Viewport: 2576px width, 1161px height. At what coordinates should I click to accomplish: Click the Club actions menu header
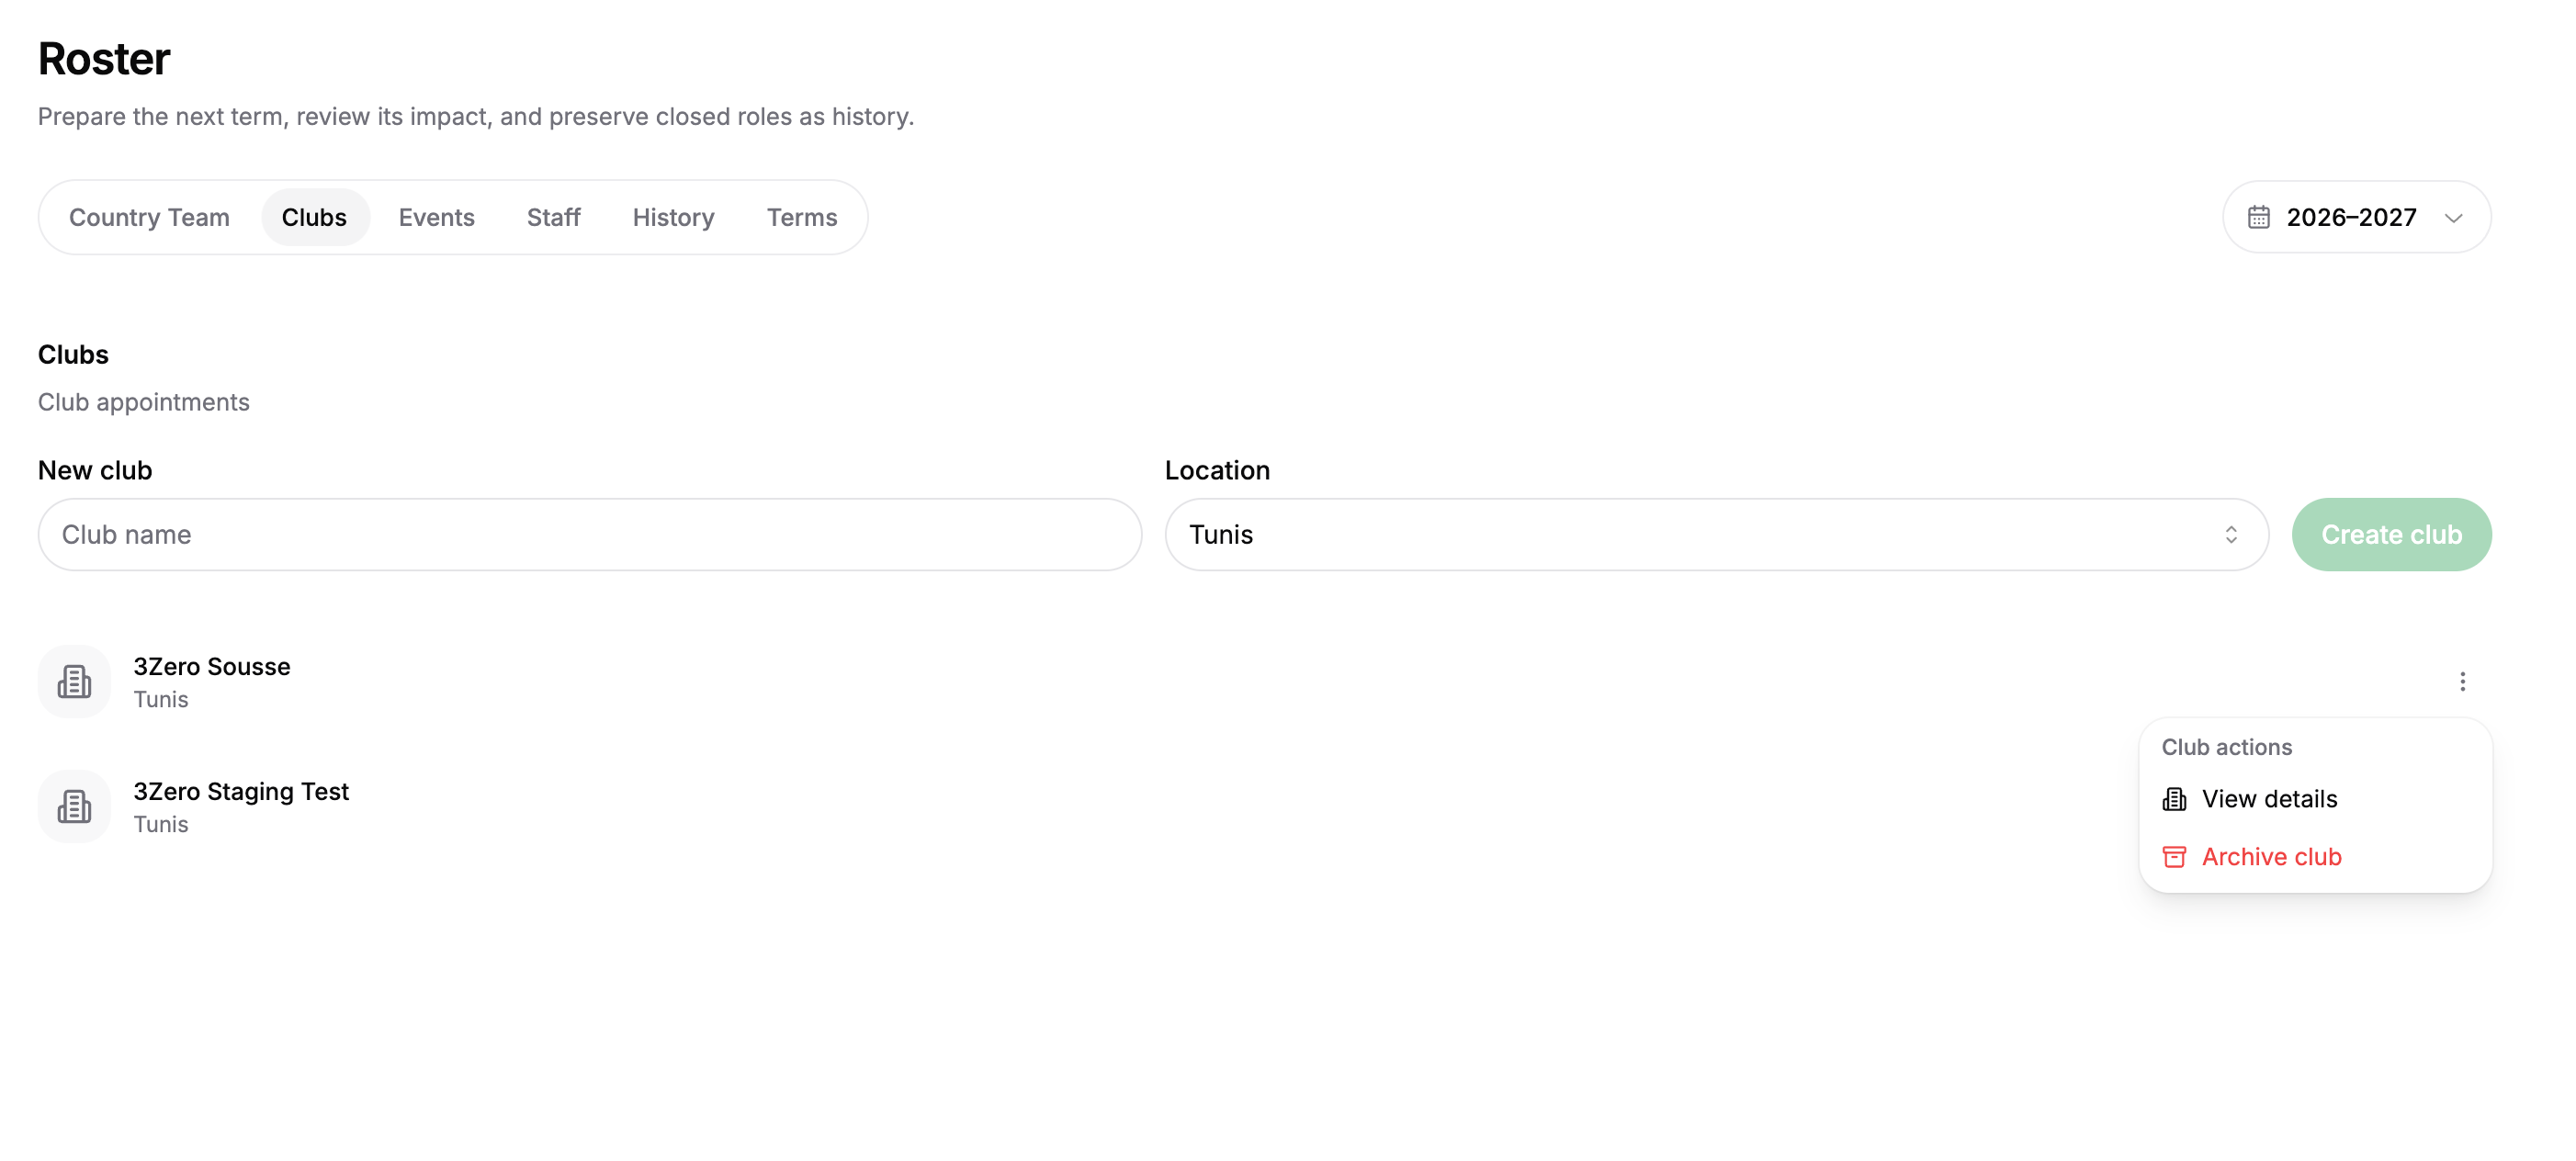click(x=2226, y=747)
